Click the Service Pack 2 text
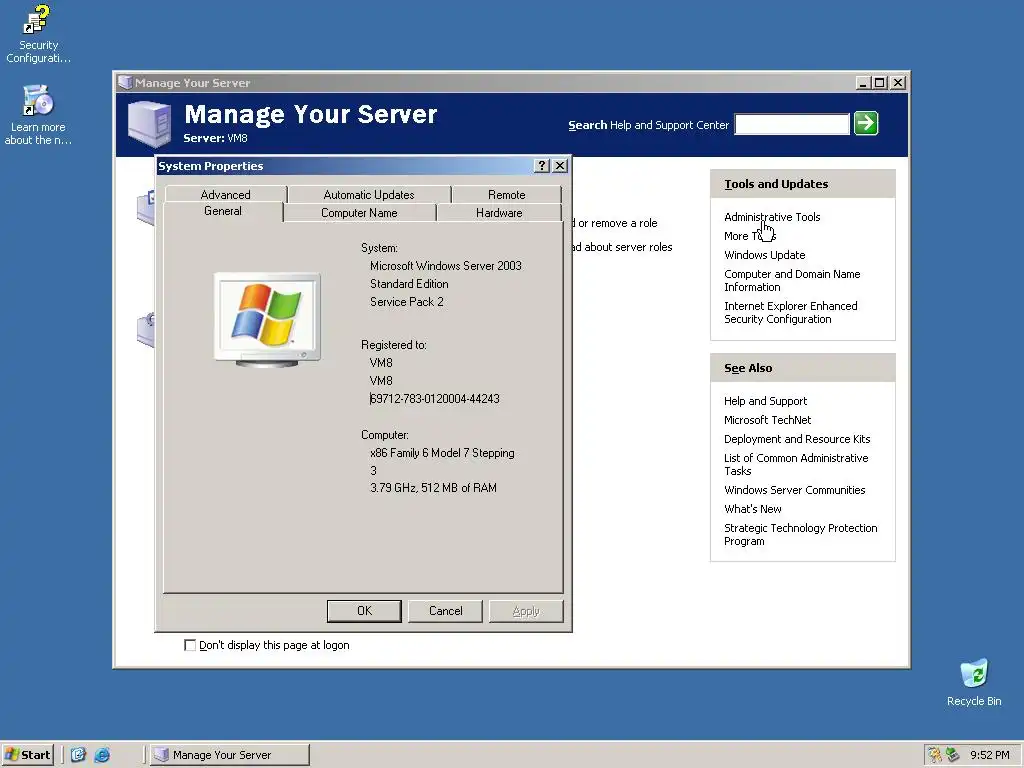 click(x=406, y=302)
